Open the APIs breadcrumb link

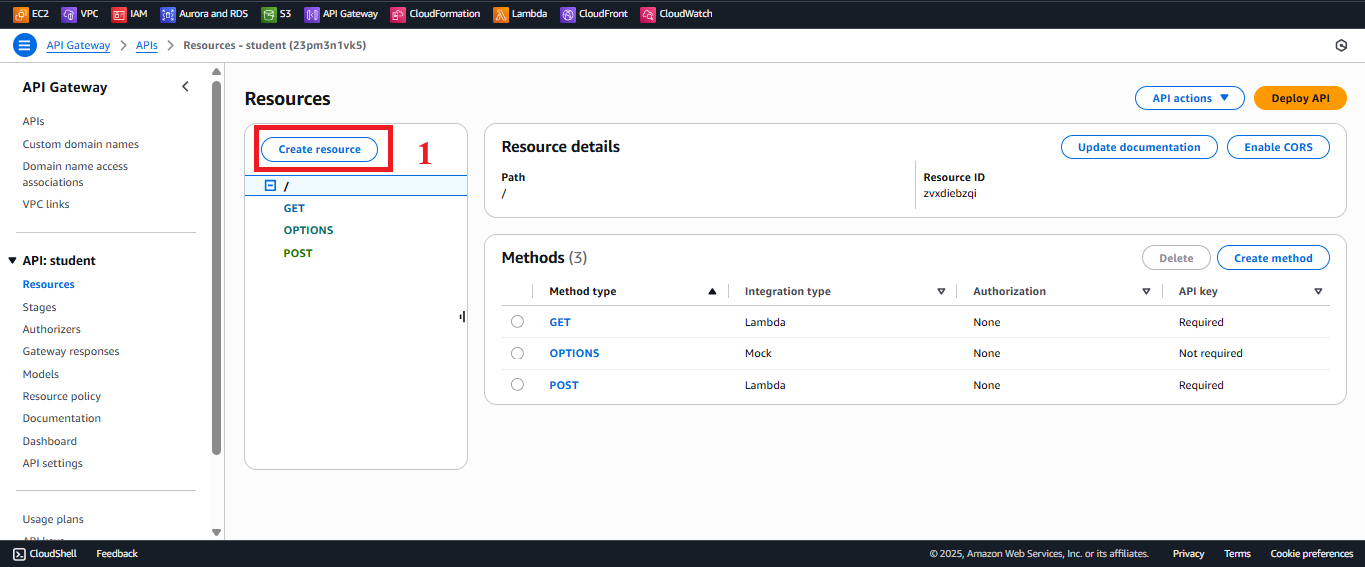pyautogui.click(x=147, y=45)
